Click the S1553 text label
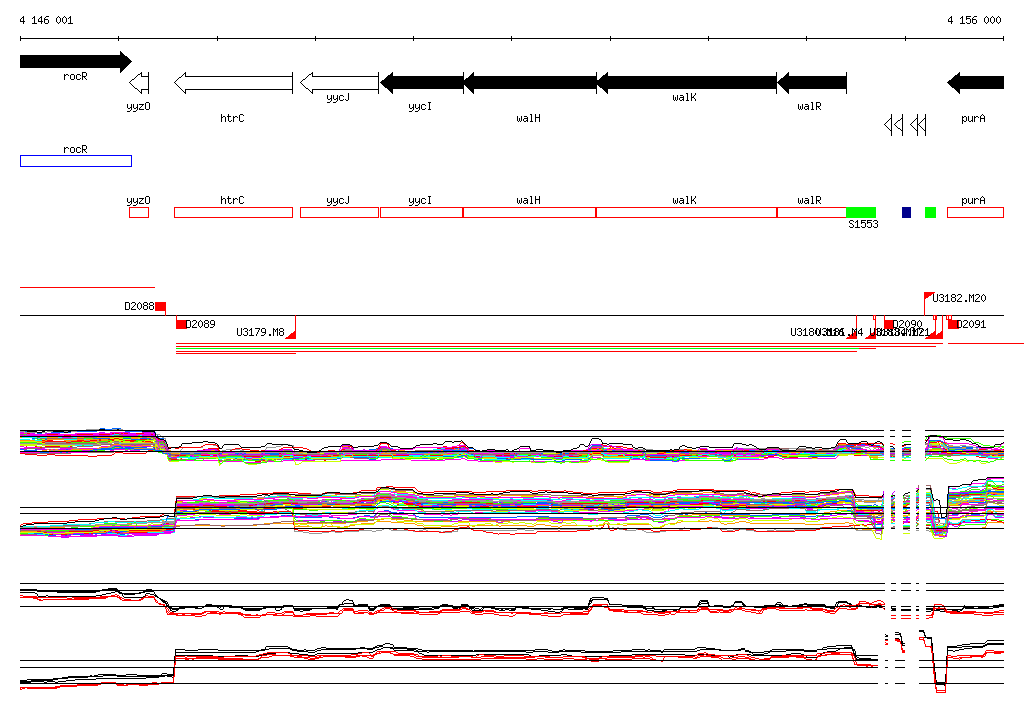Screen dimensions: 1024x714 click(863, 224)
